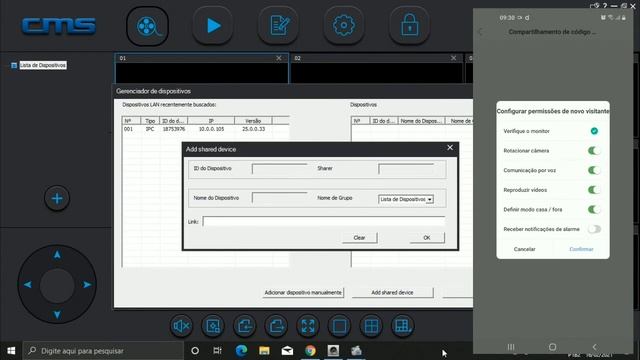Click Adicionar dispositivo manualmente button

pos(303,293)
